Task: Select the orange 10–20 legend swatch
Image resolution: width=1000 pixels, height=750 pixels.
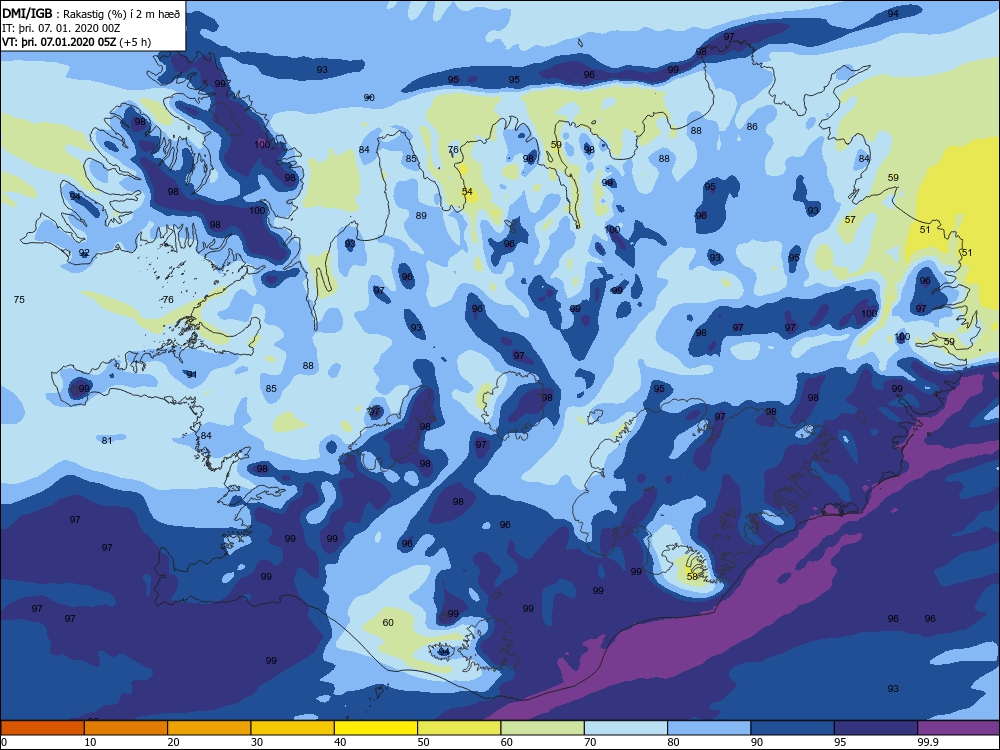Action: point(126,728)
